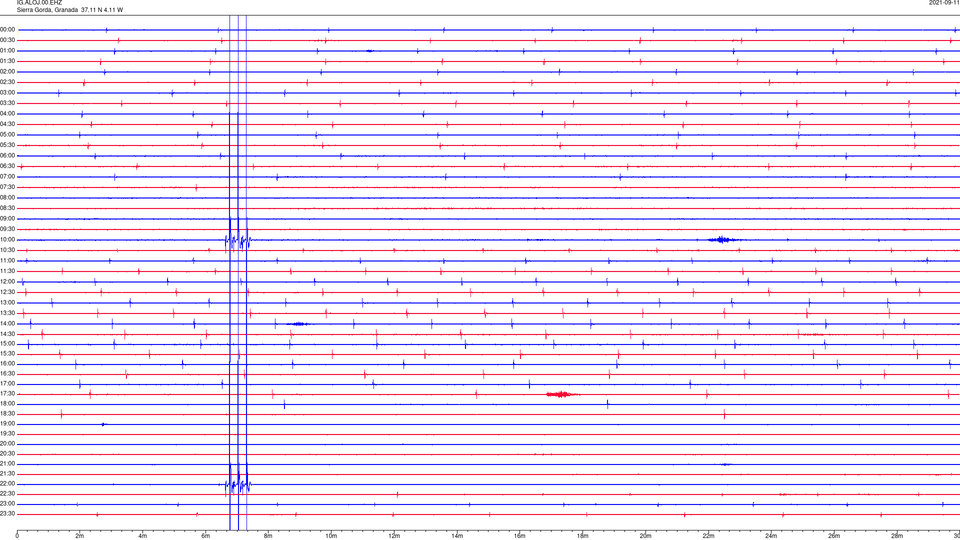Click the blue seismic burst on 10:00 trace
The width and height of the screenshot is (960, 540).
723,239
